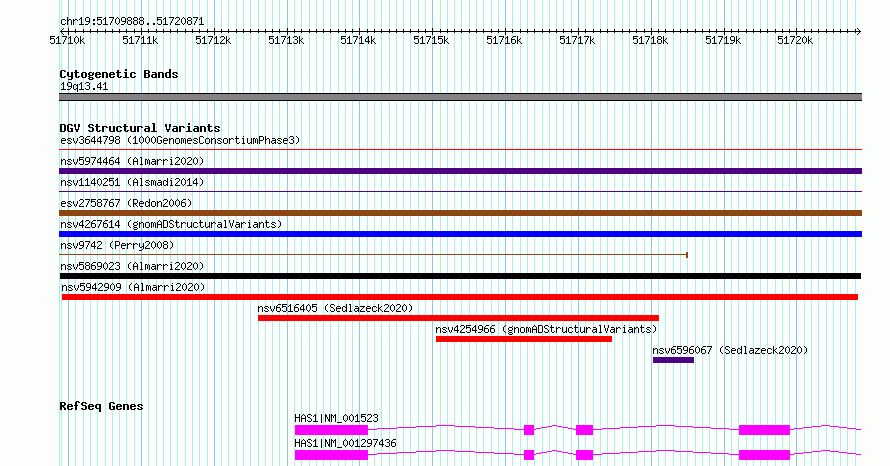Screen dimensions: 890x466
Task: Open the nsv4267614 (gnomADStructuralVariants) label
Action: 171,224
